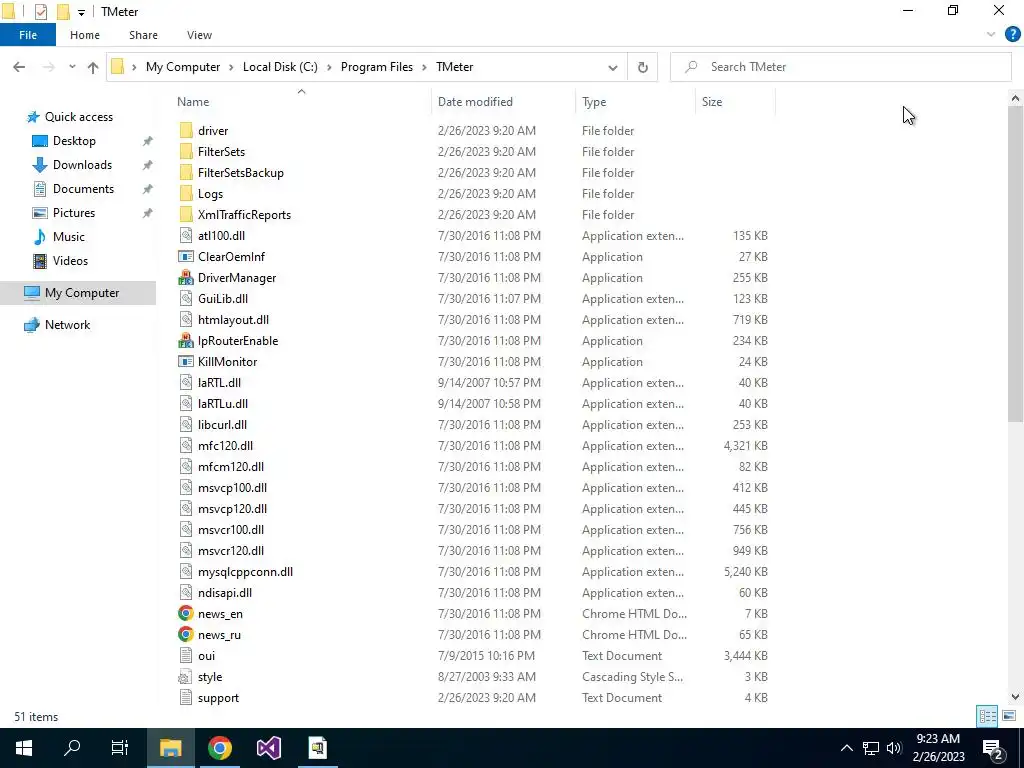The width and height of the screenshot is (1024, 768).
Task: Open recent locations dropdown arrow
Action: (72, 67)
